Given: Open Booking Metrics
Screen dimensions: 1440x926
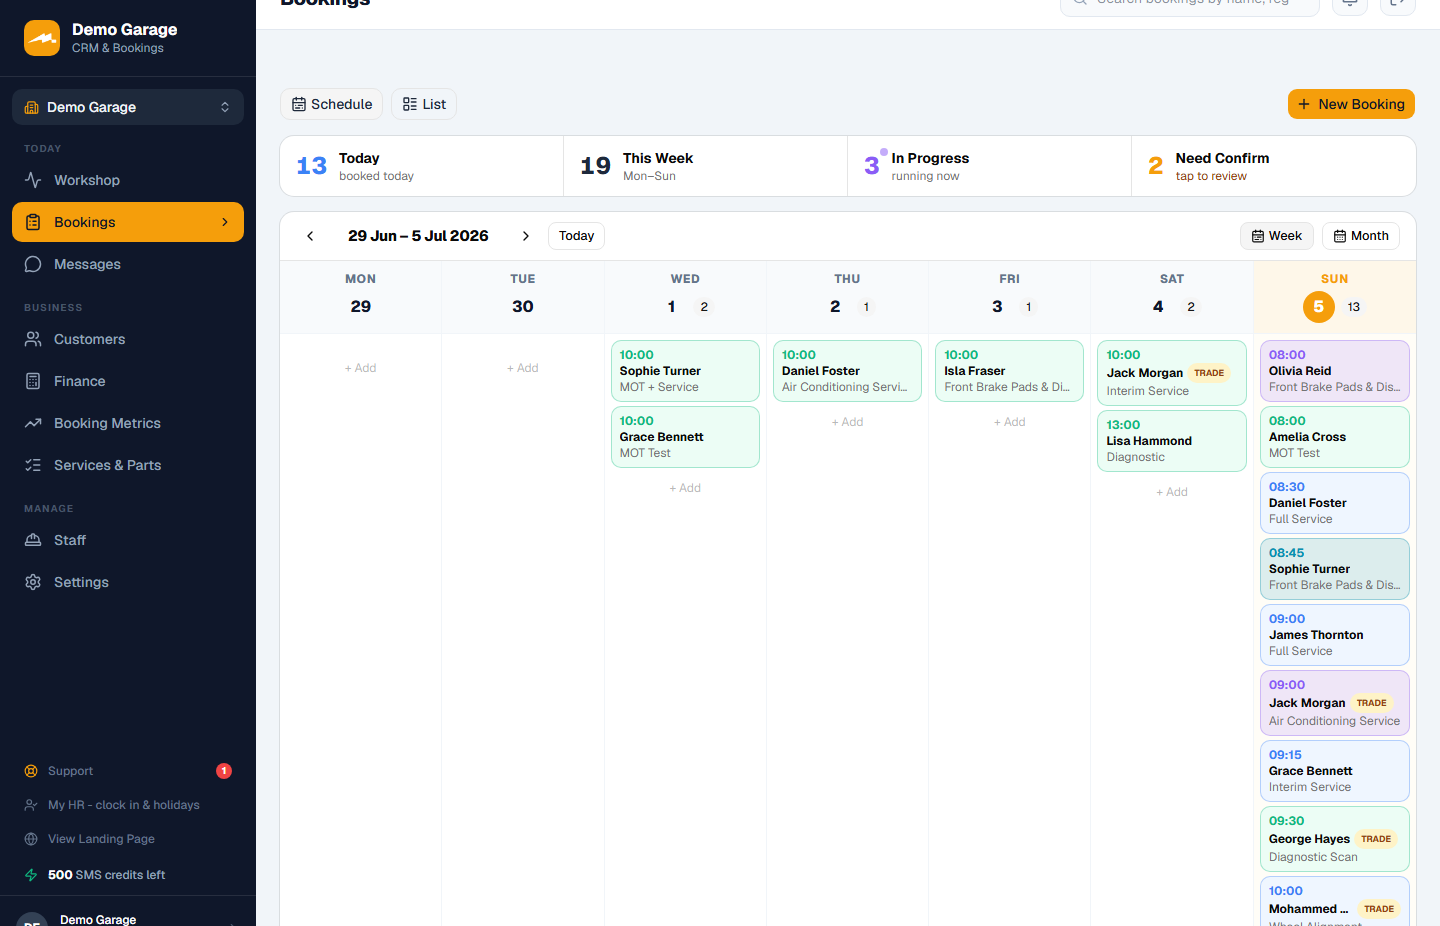Looking at the screenshot, I should click(x=128, y=423).
